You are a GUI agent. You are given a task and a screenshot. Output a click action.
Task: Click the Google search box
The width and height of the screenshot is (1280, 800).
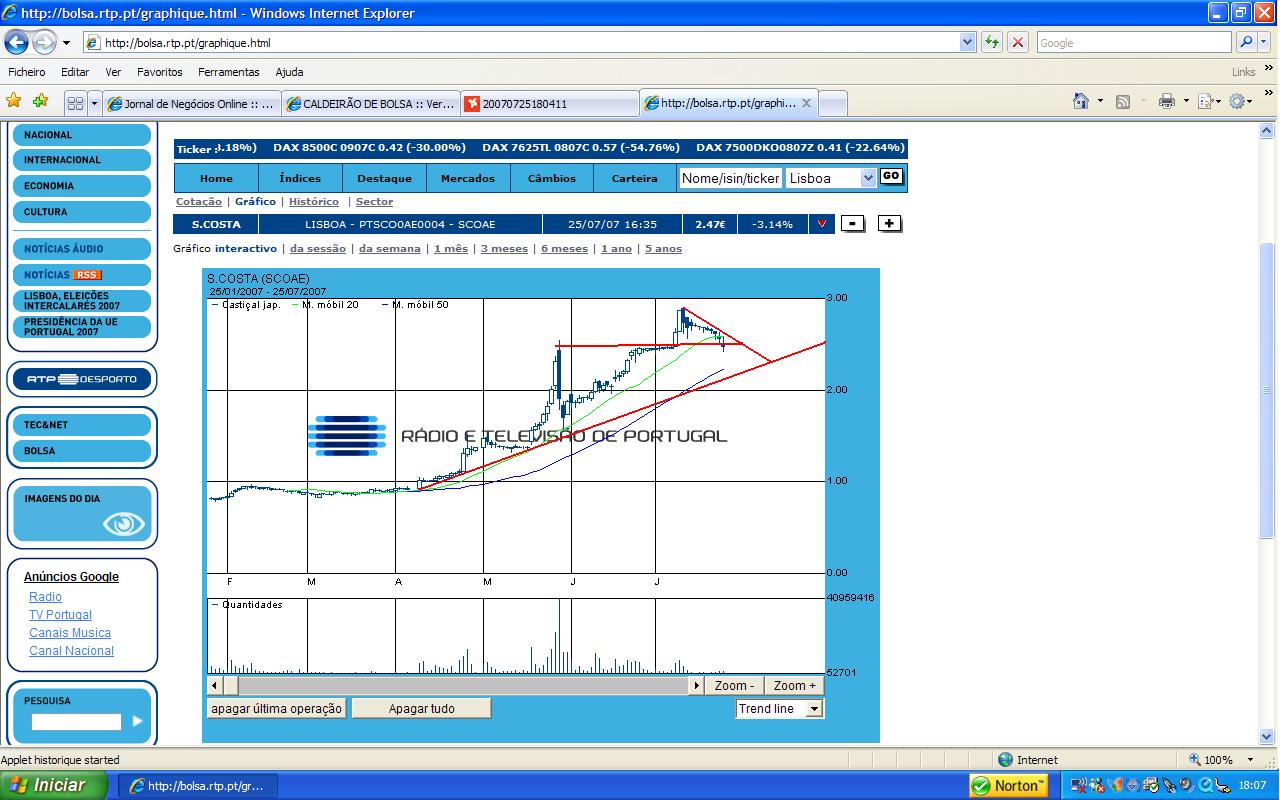click(x=1134, y=42)
